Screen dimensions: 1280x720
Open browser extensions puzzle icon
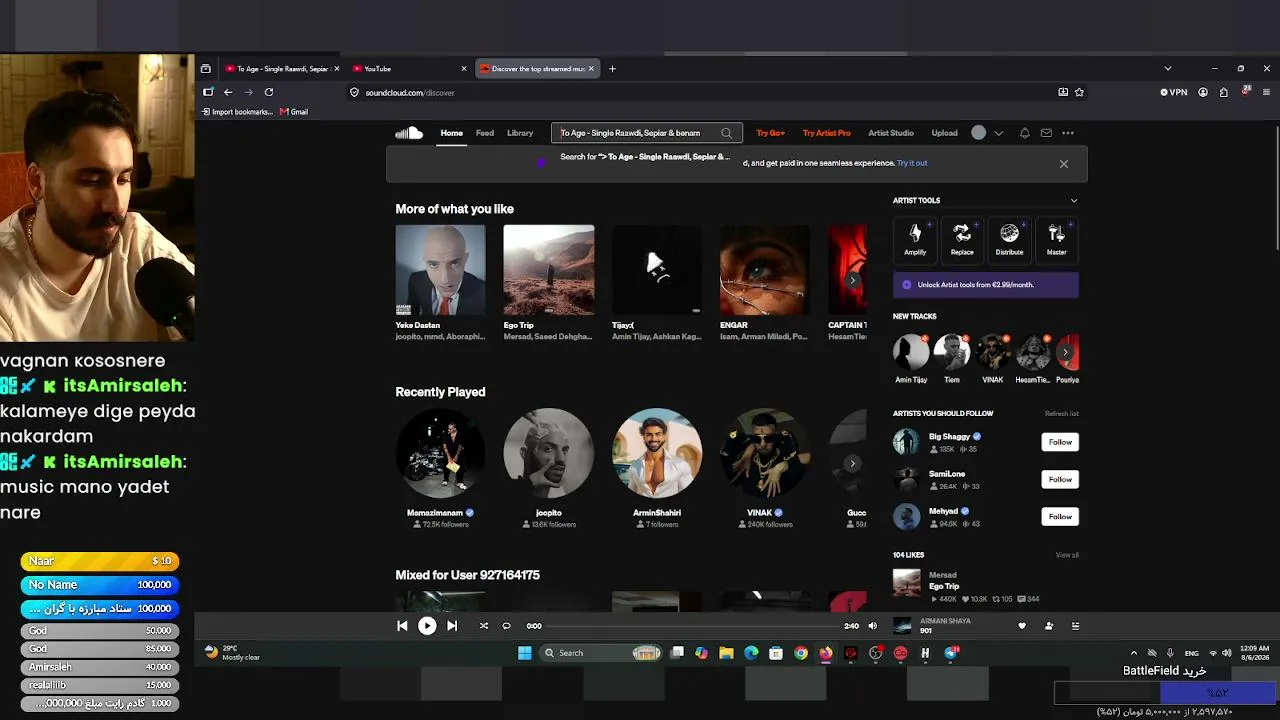click(1223, 92)
